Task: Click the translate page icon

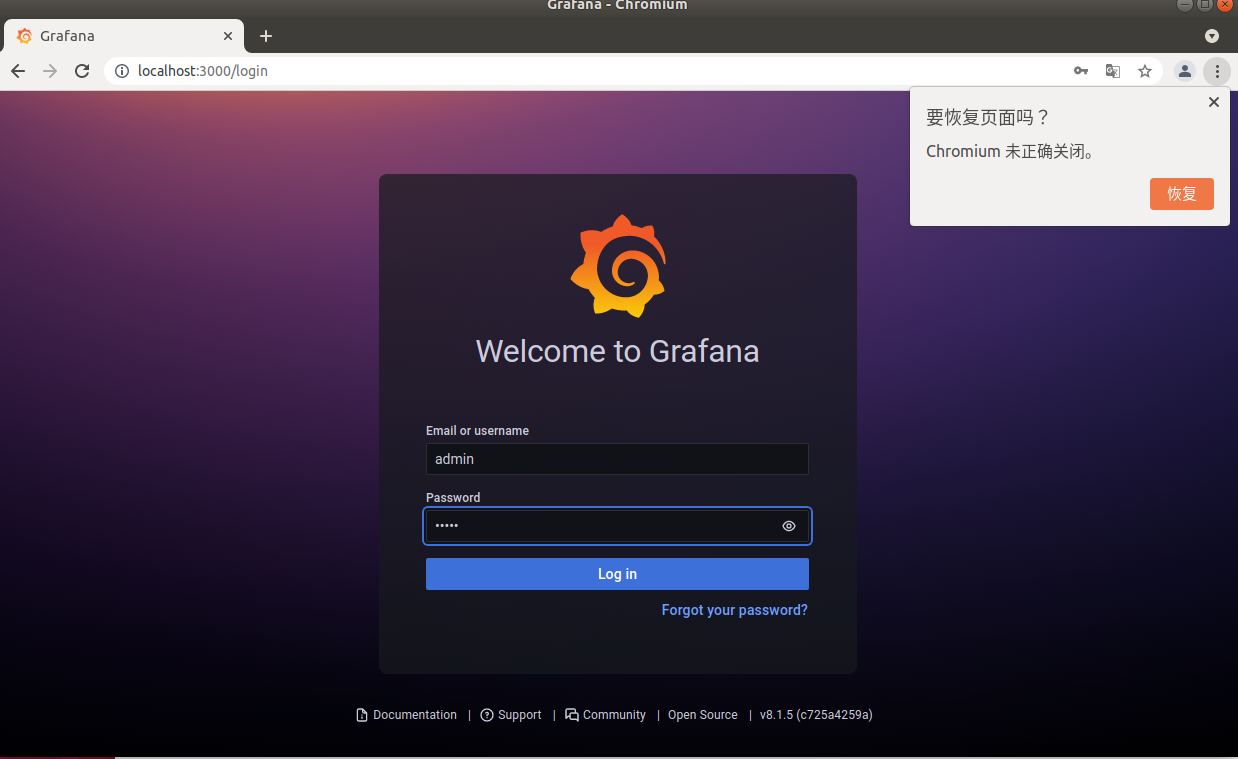Action: click(x=1113, y=71)
